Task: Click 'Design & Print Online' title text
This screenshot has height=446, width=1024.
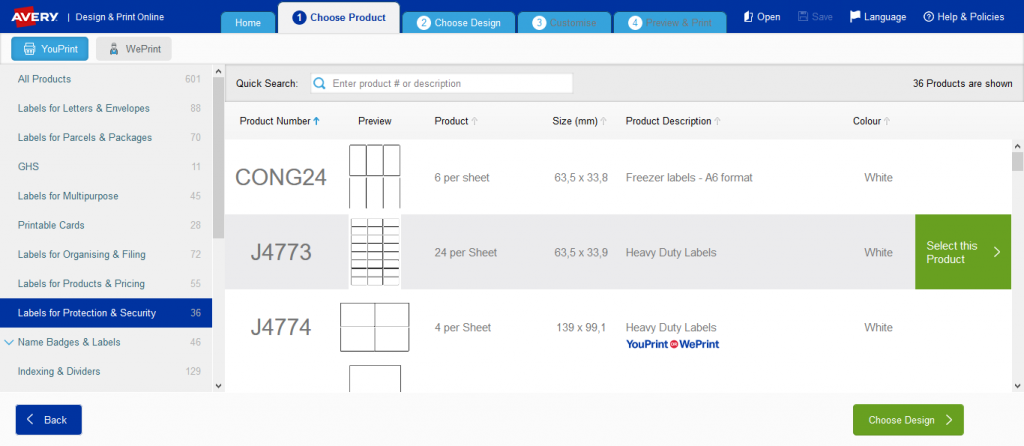Action: tap(120, 17)
